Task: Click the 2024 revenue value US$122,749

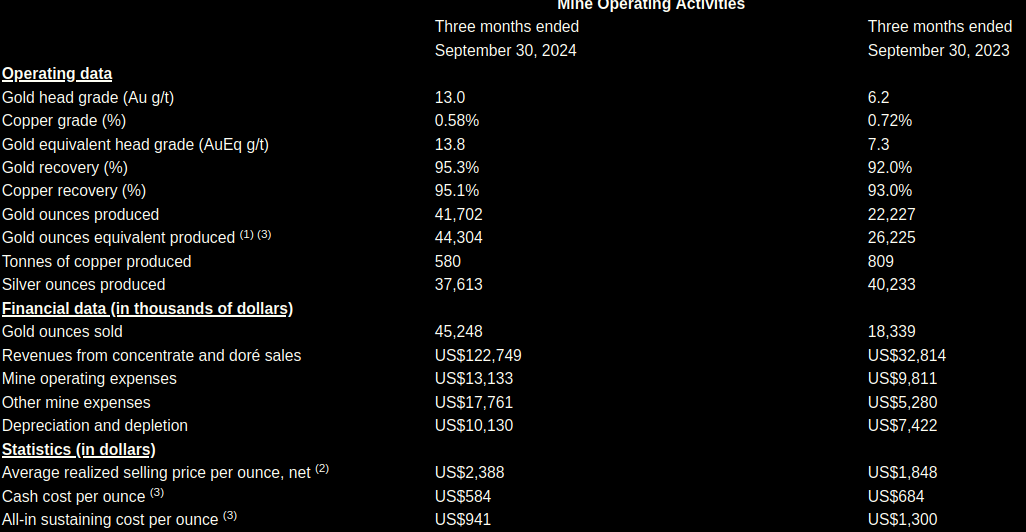Action: click(478, 355)
